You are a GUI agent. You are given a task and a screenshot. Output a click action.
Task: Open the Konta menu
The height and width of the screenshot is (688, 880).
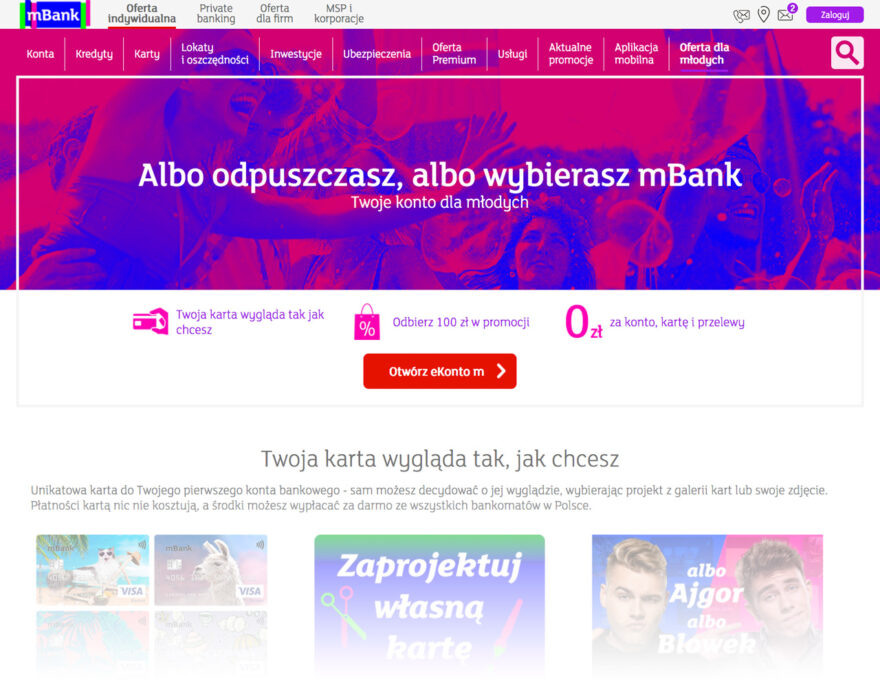coord(40,54)
